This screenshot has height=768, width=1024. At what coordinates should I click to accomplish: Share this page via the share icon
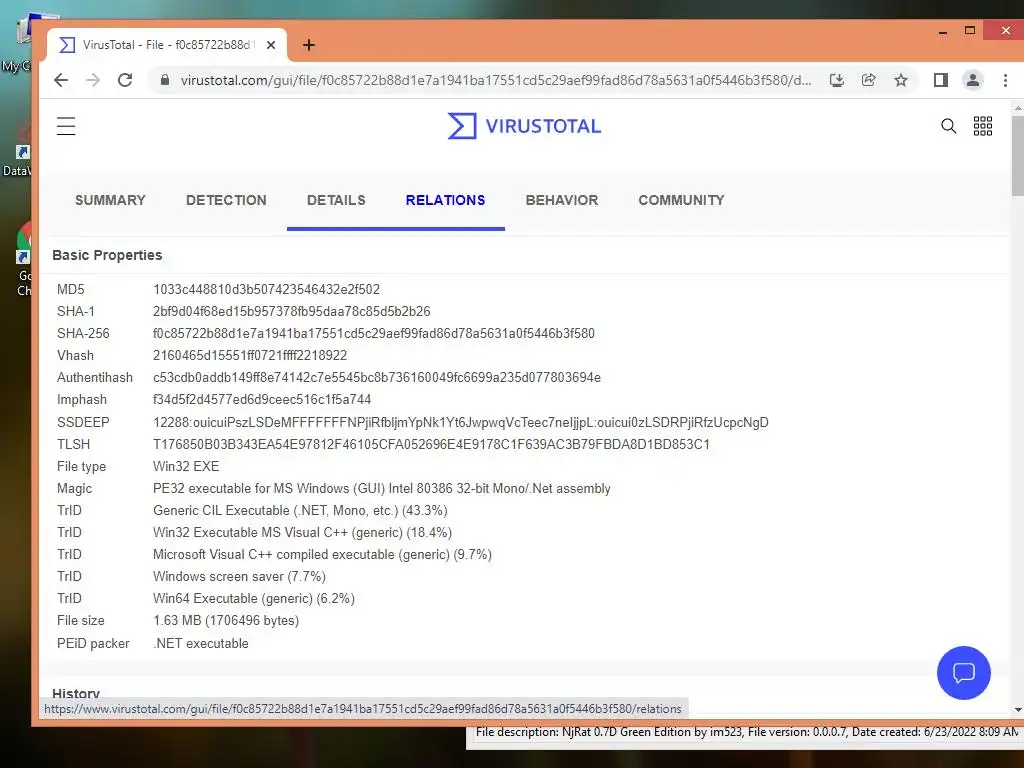click(869, 80)
